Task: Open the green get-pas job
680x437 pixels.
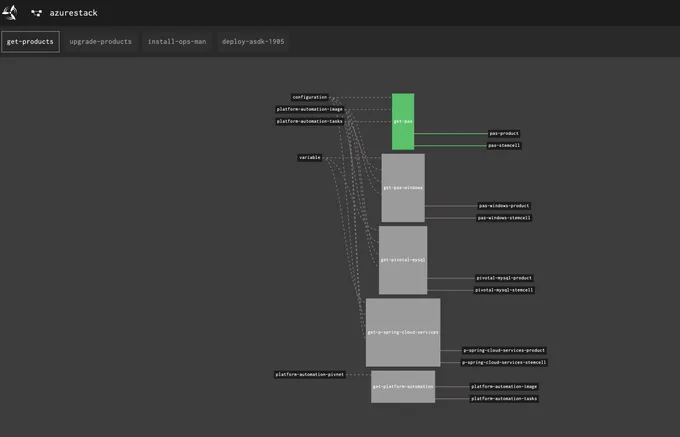Action: [x=403, y=122]
